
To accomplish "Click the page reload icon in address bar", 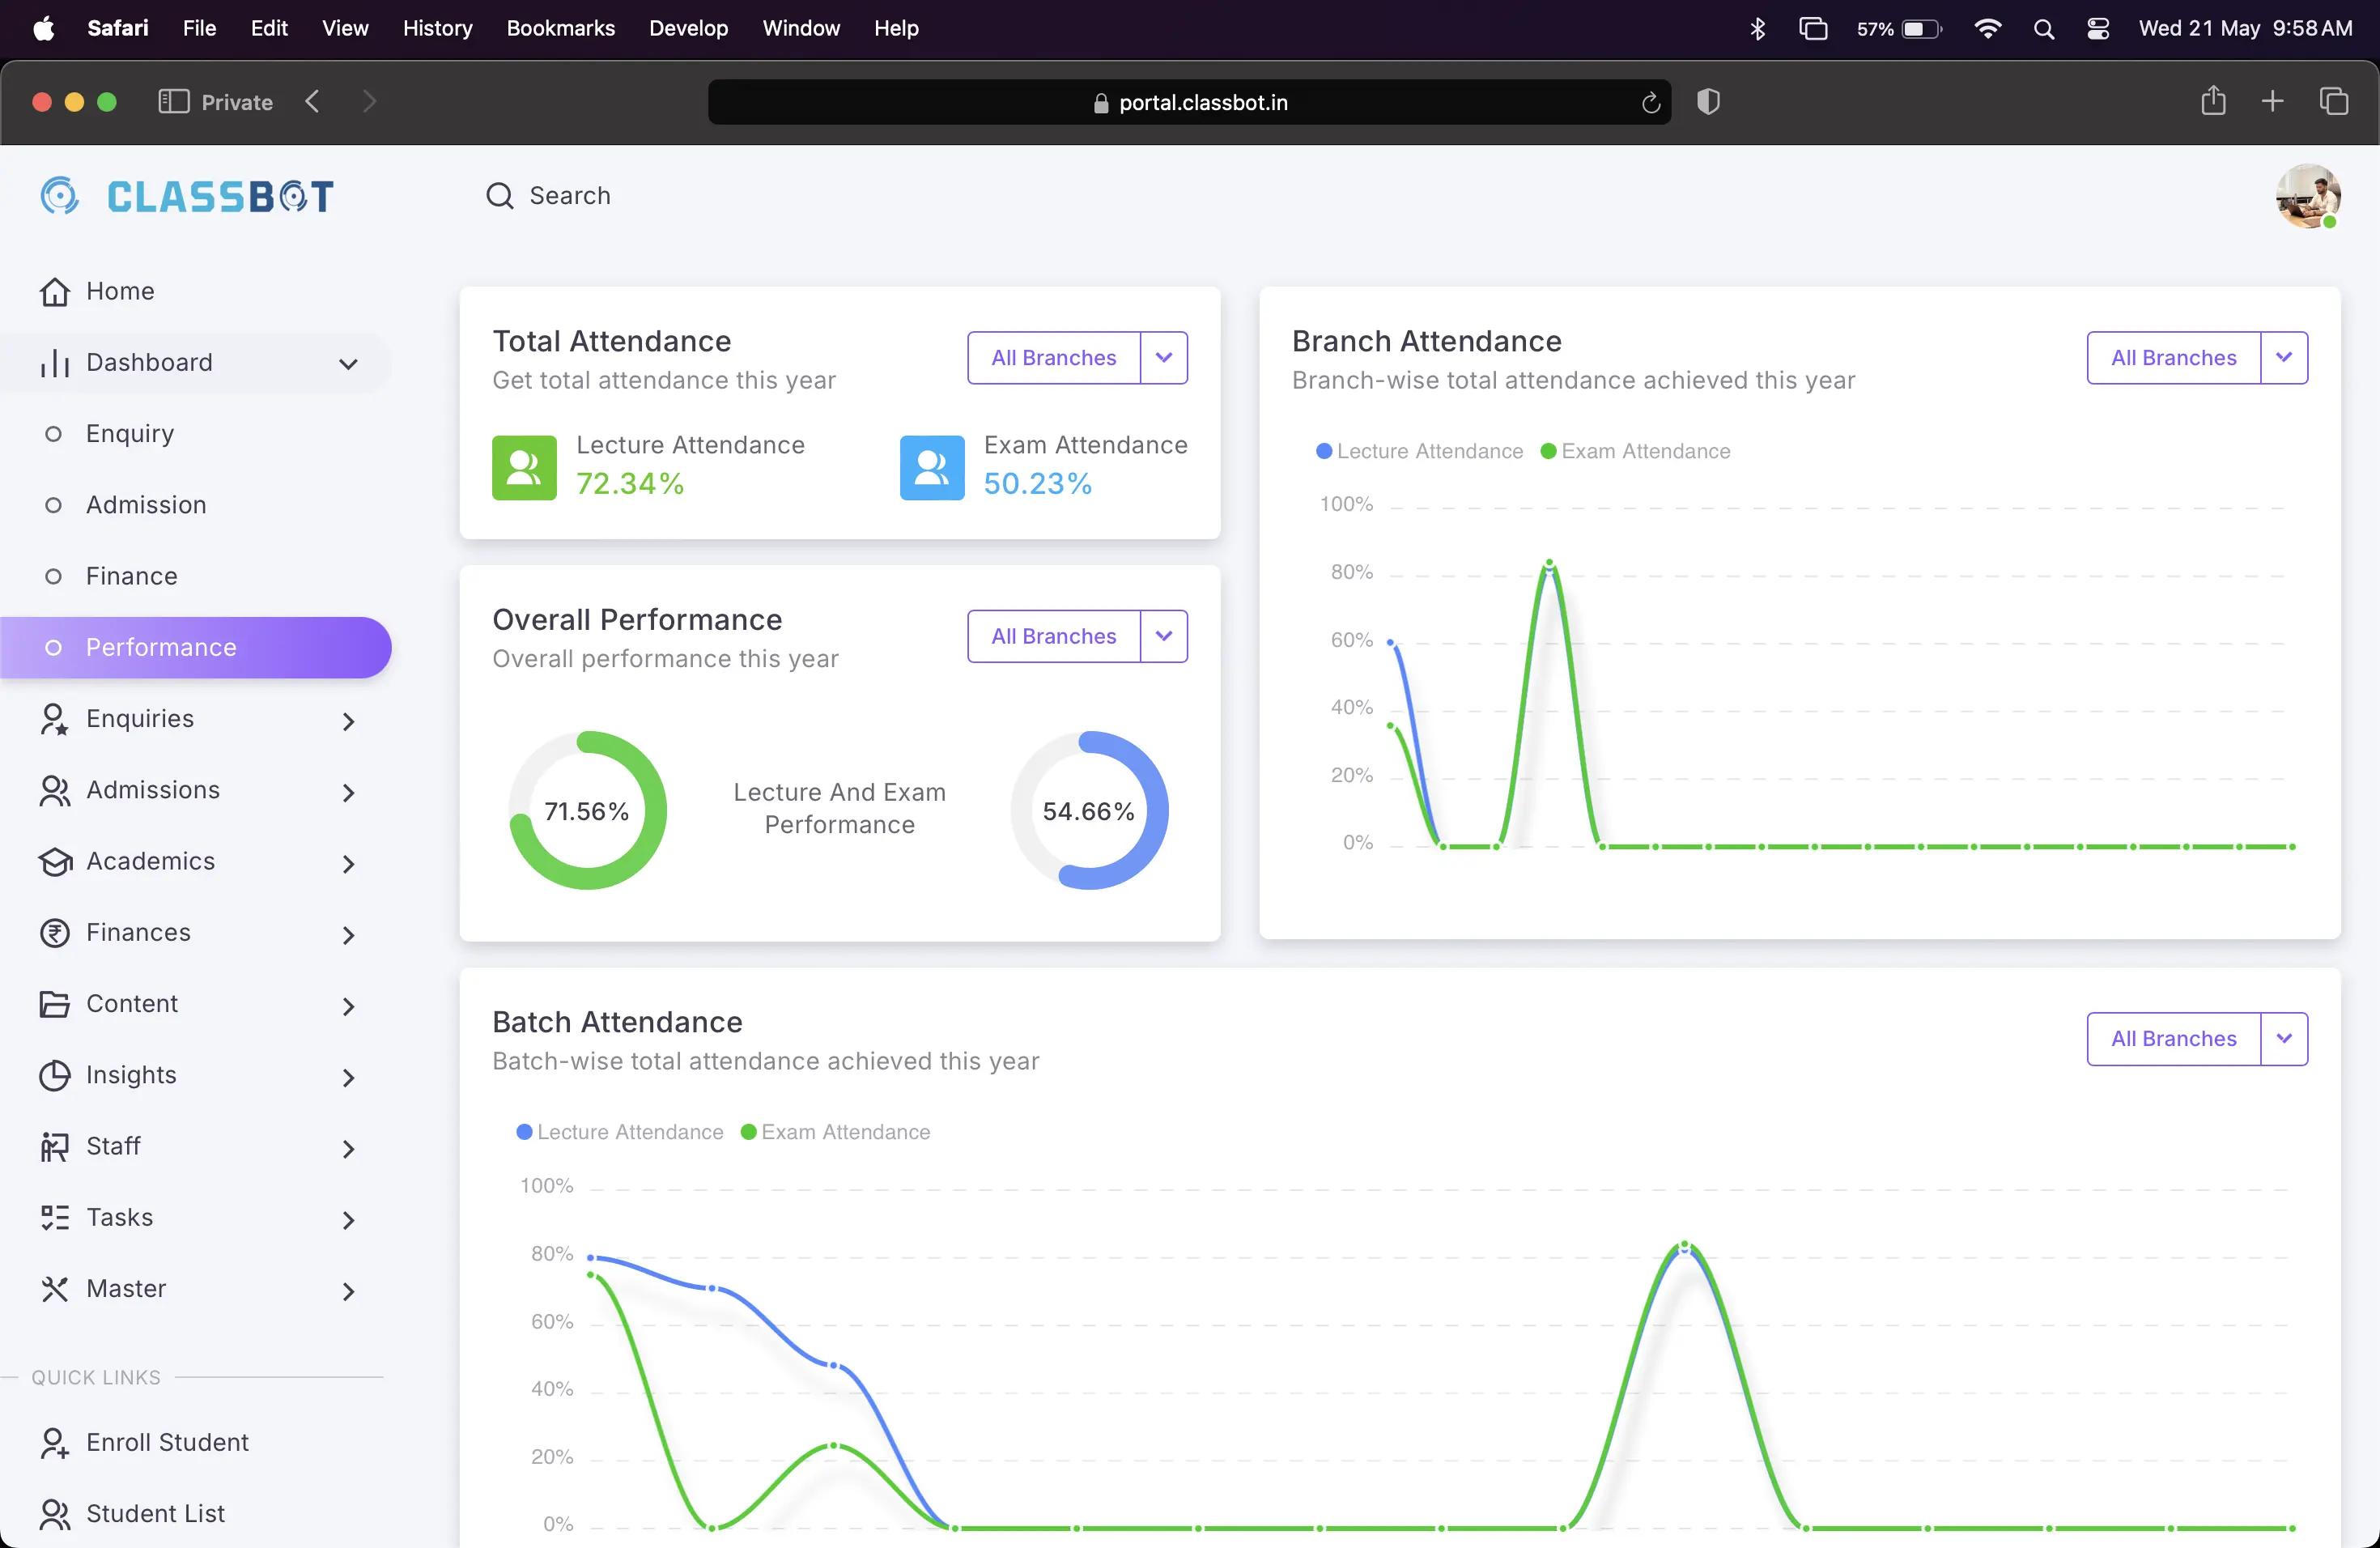I will click(1650, 102).
